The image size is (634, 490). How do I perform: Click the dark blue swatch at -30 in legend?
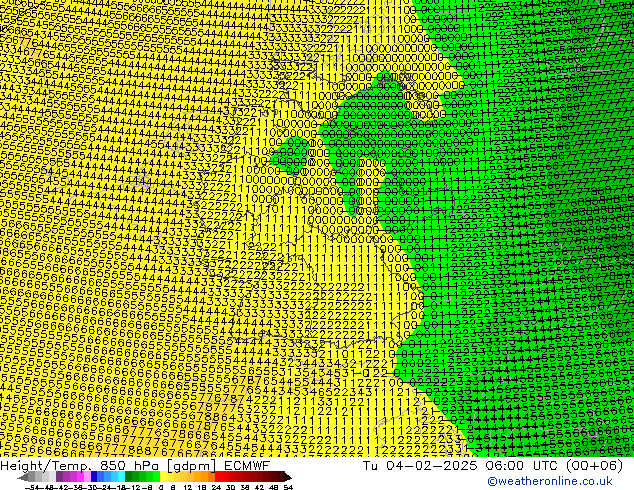(x=94, y=476)
